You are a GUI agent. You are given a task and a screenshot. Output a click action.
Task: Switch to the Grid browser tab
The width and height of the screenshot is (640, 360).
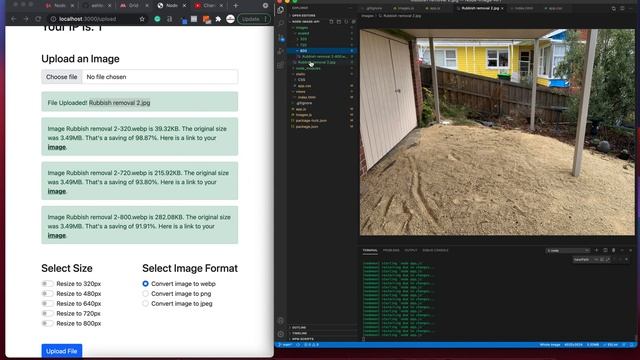[133, 6]
